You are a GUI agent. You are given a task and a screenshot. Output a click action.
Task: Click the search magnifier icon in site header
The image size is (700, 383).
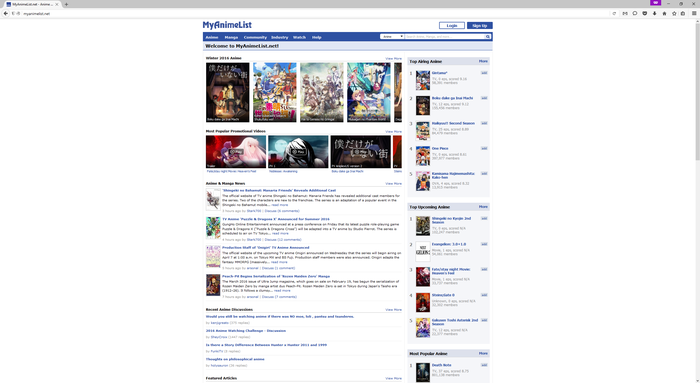pos(488,37)
